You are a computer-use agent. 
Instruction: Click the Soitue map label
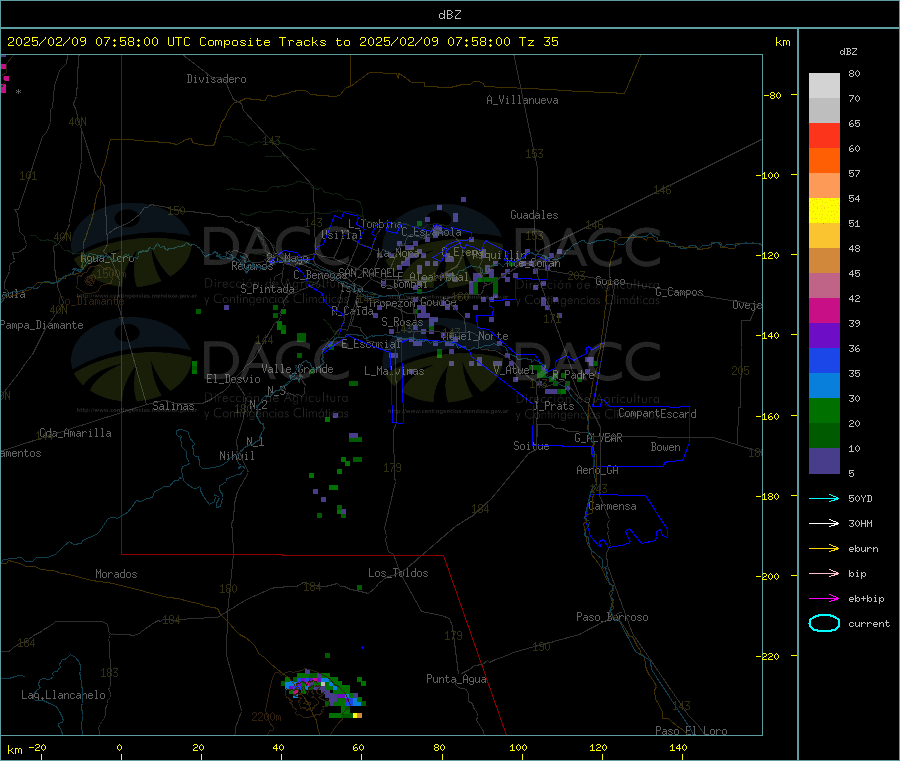531,446
